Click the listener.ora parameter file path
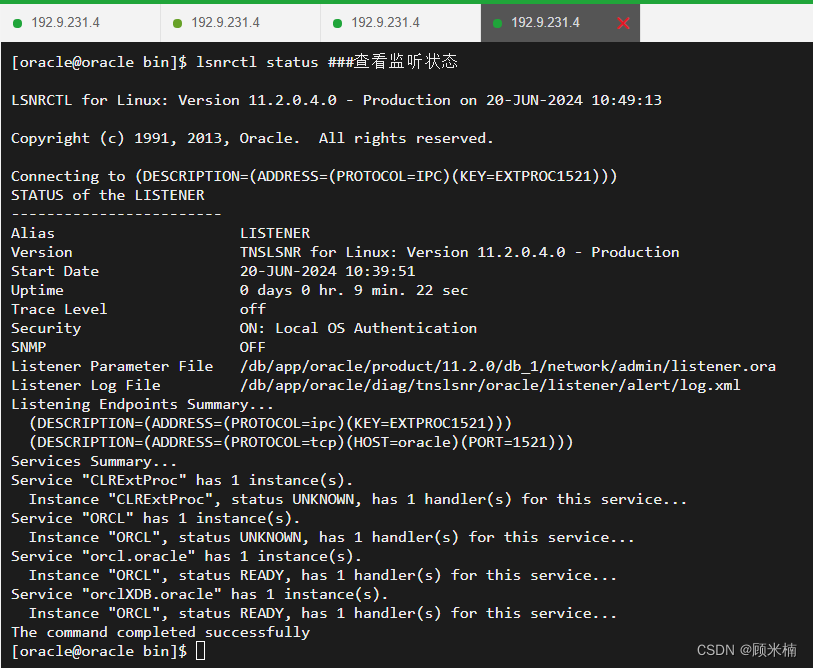The image size is (813, 668). coord(508,367)
